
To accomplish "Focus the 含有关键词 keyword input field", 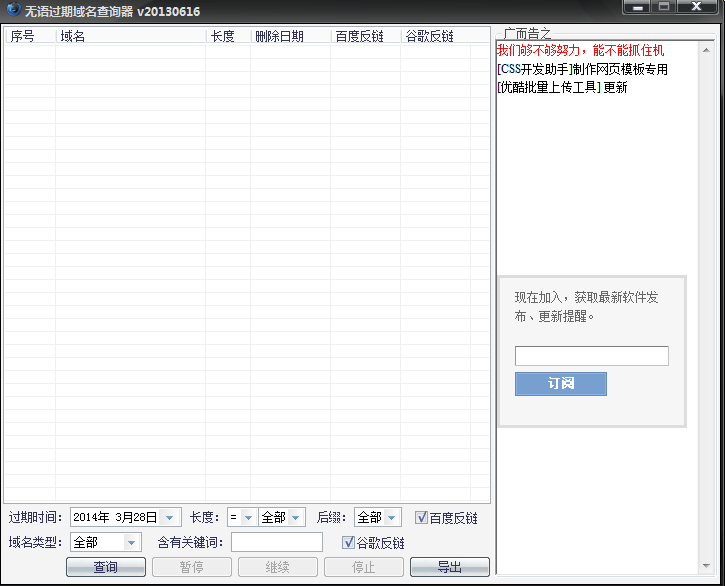I will click(277, 542).
